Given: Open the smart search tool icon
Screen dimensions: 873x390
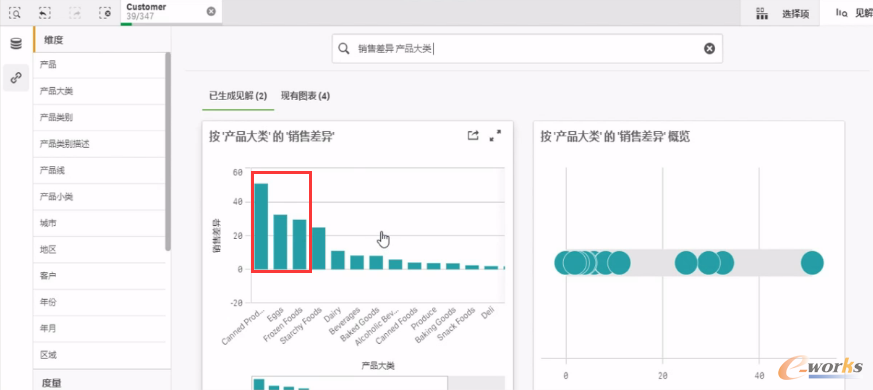Looking at the screenshot, I should pyautogui.click(x=16, y=12).
